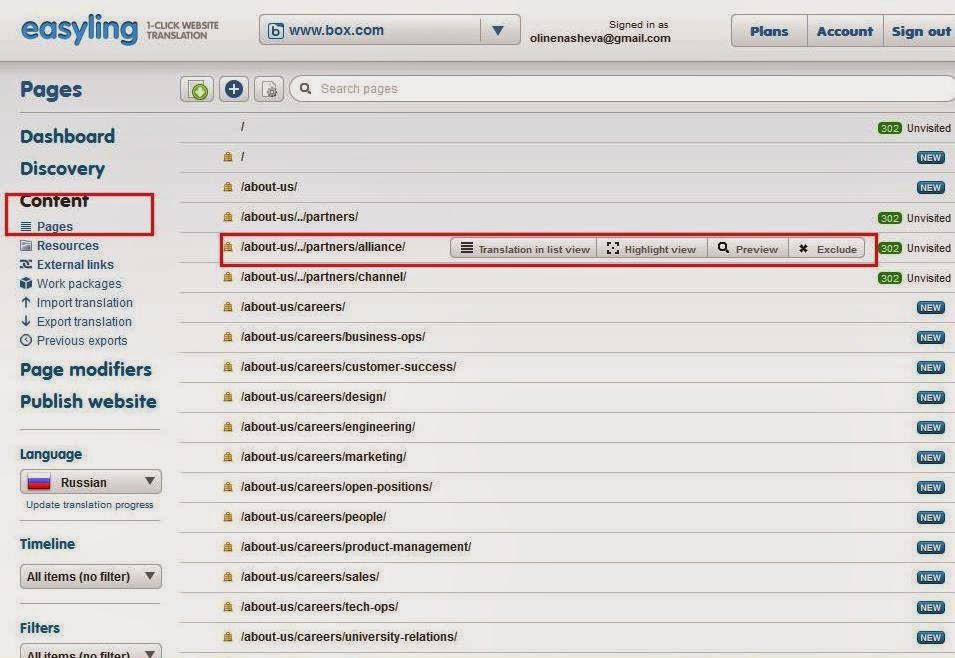The height and width of the screenshot is (658, 955).
Task: Open Previous exports link
Action: (82, 340)
